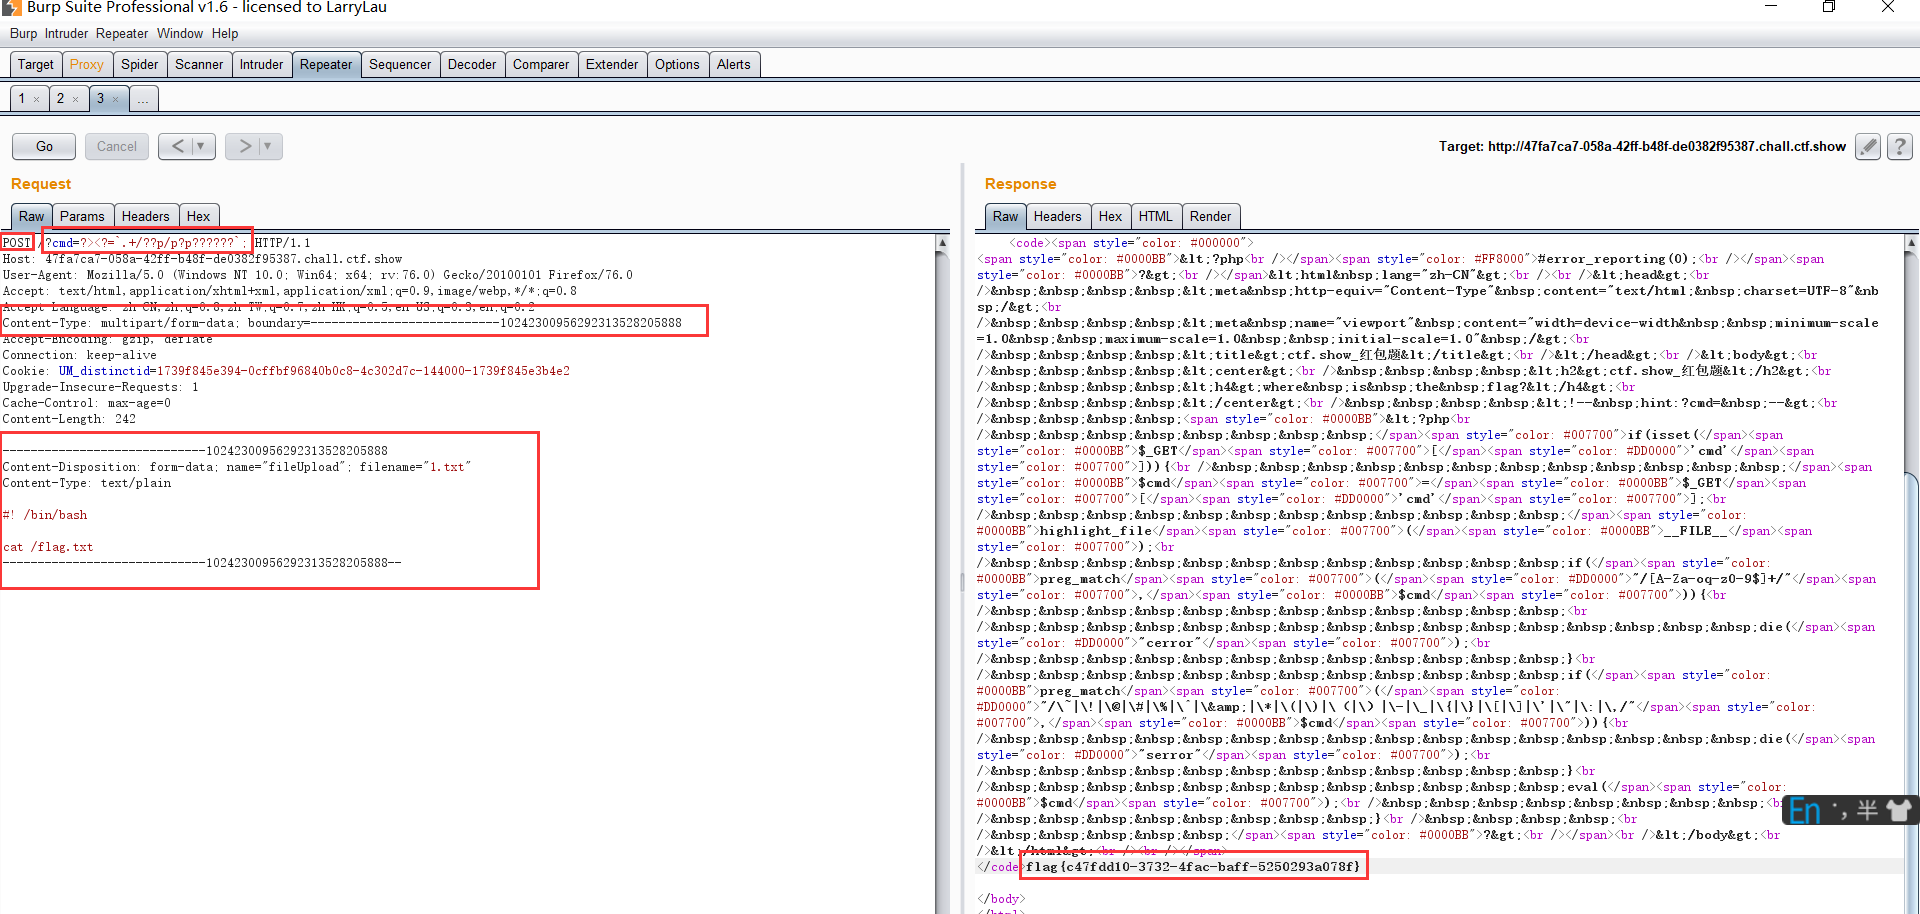Switch to the Comparer tool tab
The width and height of the screenshot is (1920, 914).
tap(541, 64)
